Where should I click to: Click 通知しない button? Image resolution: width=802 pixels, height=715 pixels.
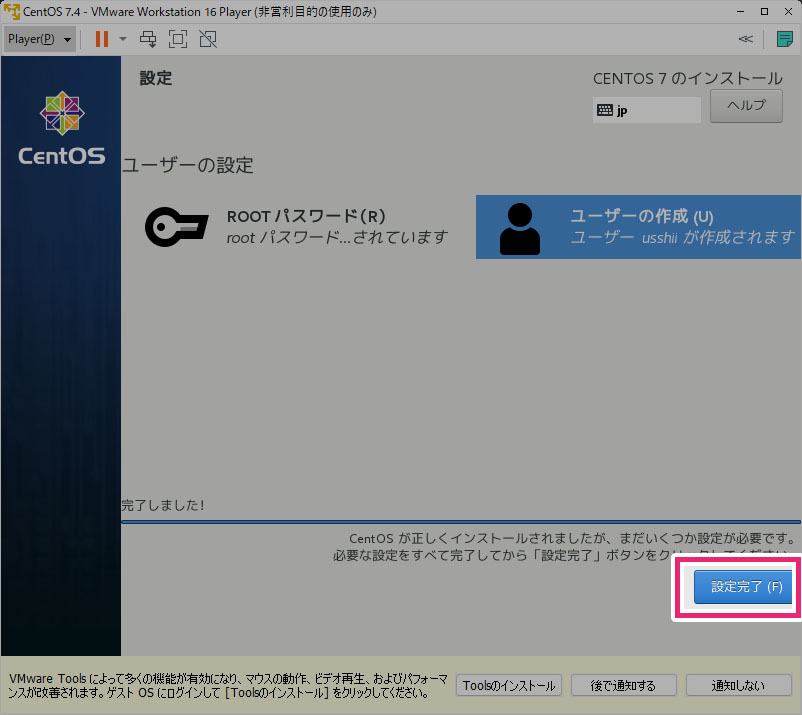click(739, 685)
